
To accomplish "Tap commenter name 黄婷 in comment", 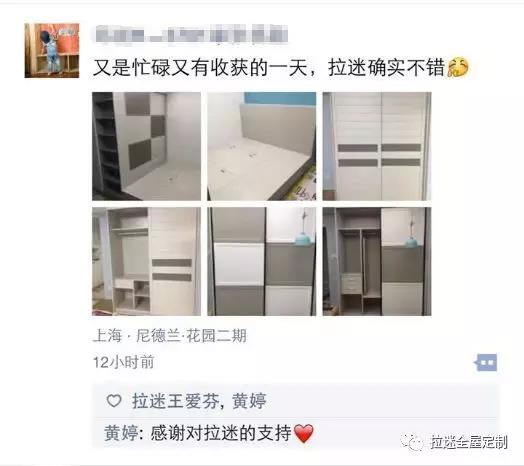I will (x=121, y=433).
